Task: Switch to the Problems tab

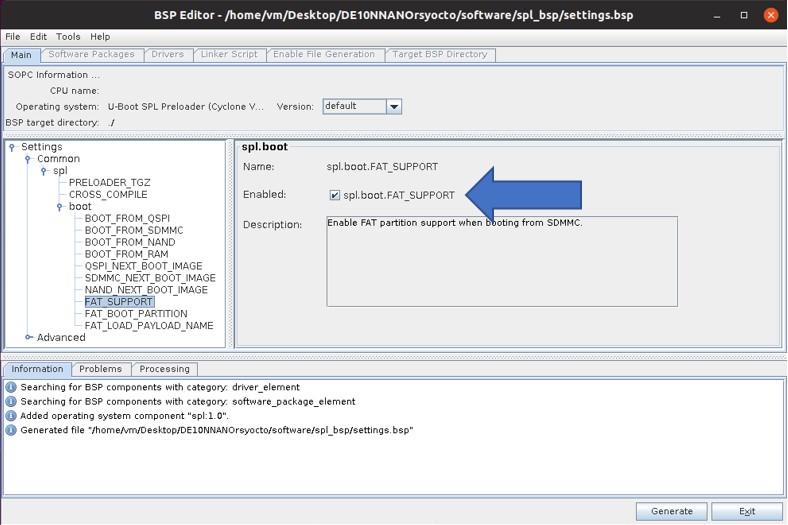Action: pos(100,369)
